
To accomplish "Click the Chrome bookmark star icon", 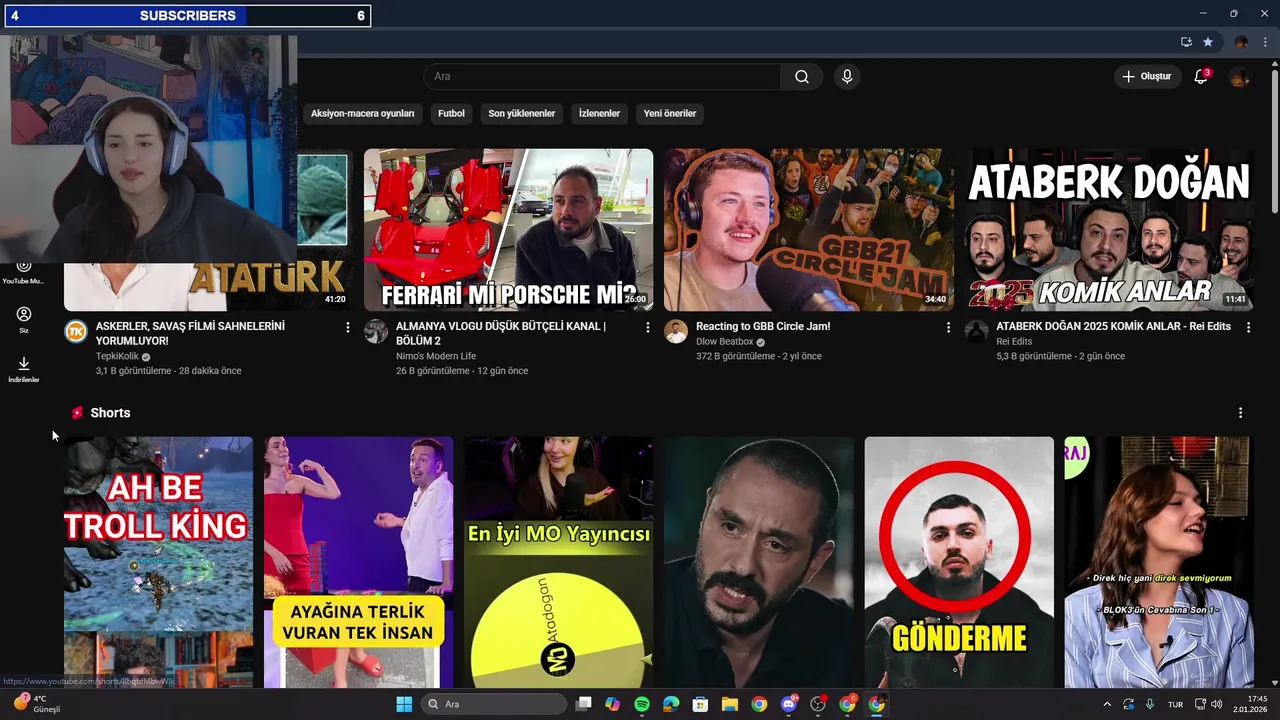I will [x=1208, y=42].
